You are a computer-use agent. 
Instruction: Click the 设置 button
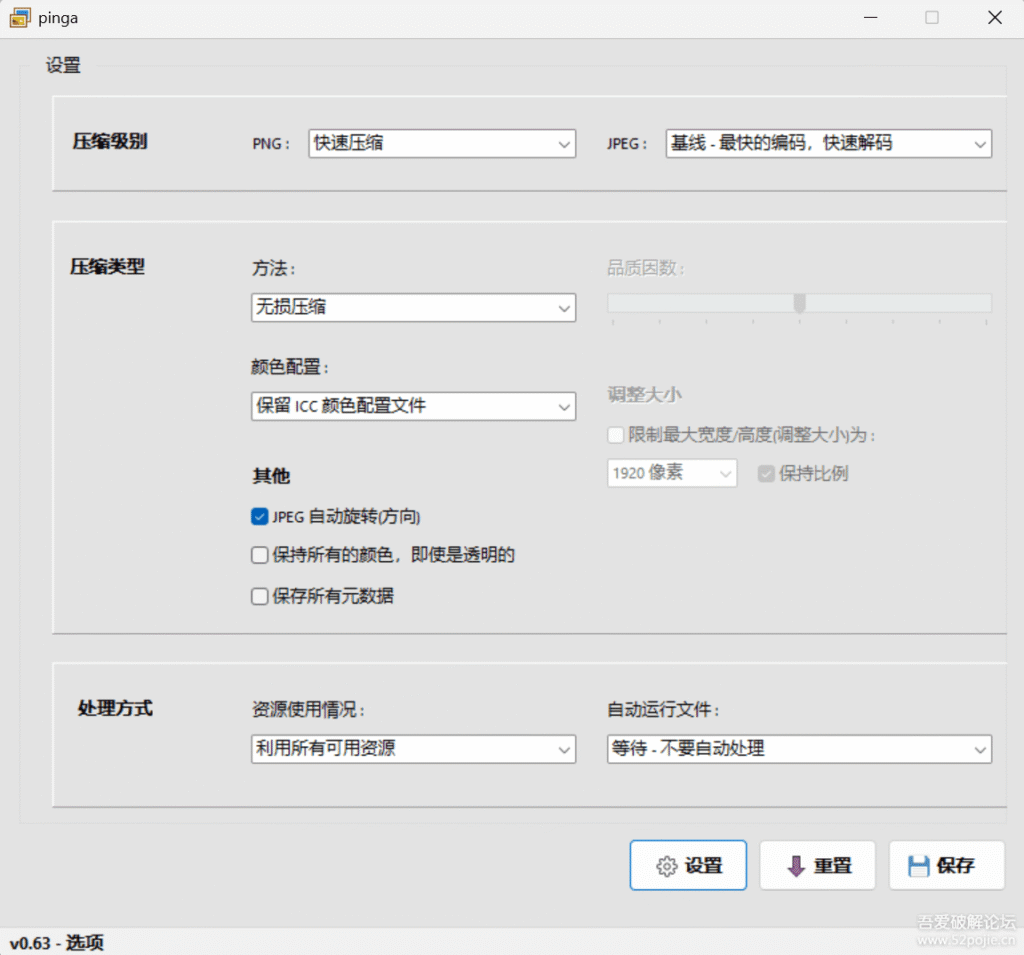(x=688, y=865)
